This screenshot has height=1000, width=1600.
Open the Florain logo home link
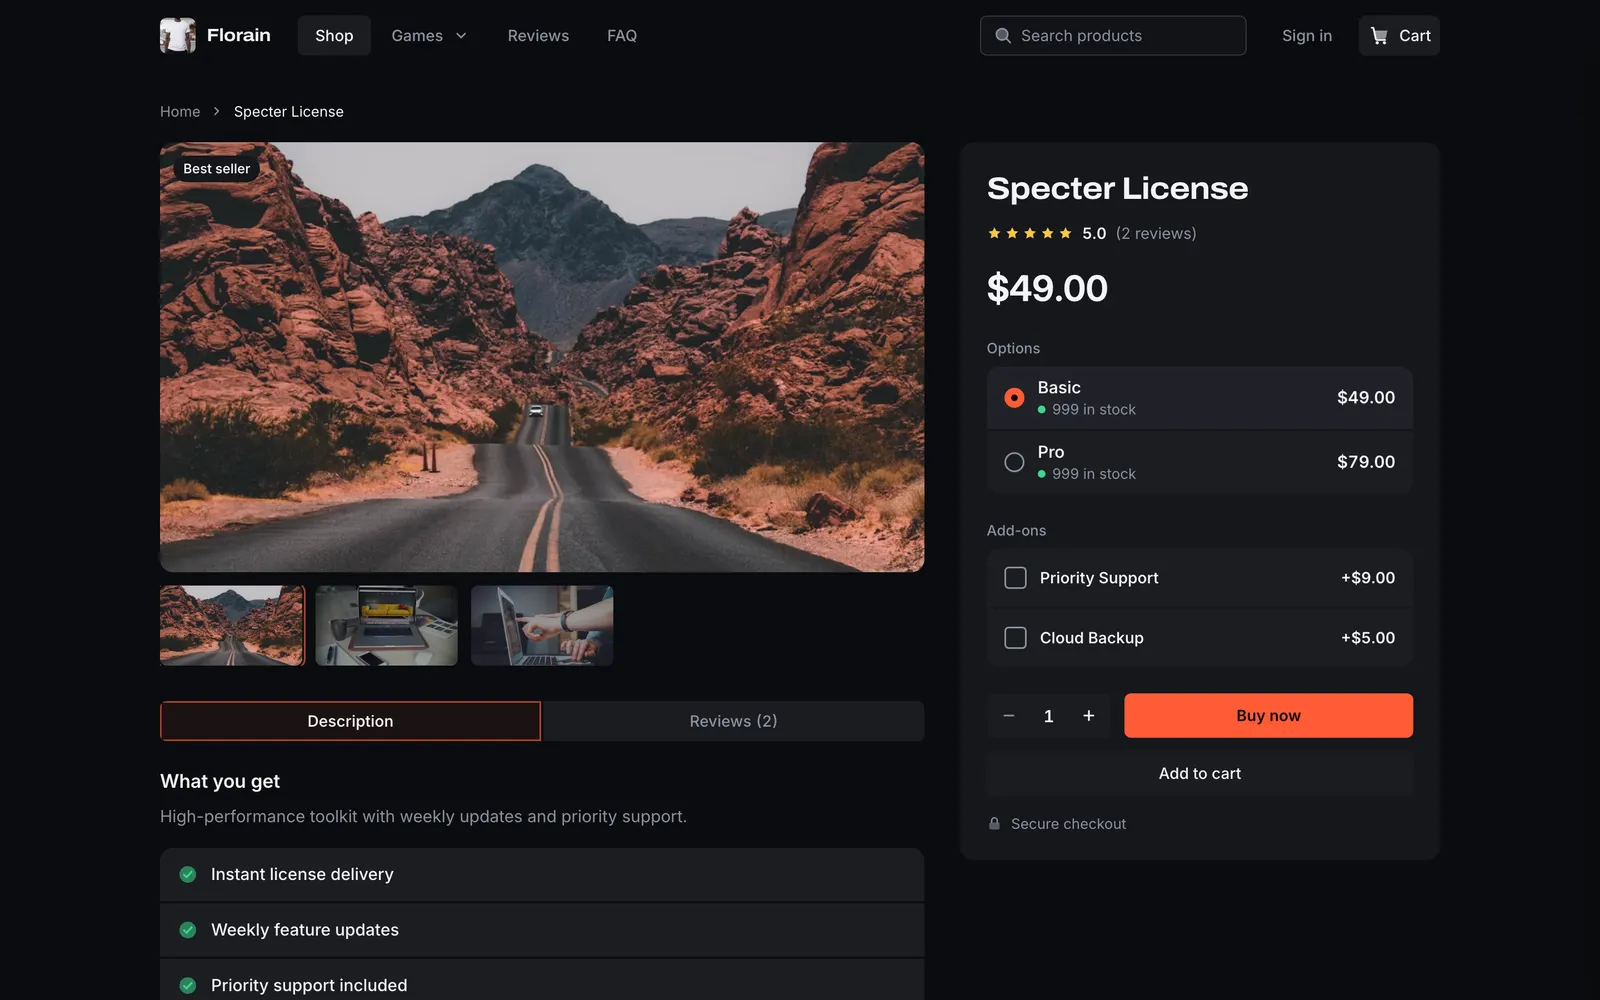[x=215, y=35]
